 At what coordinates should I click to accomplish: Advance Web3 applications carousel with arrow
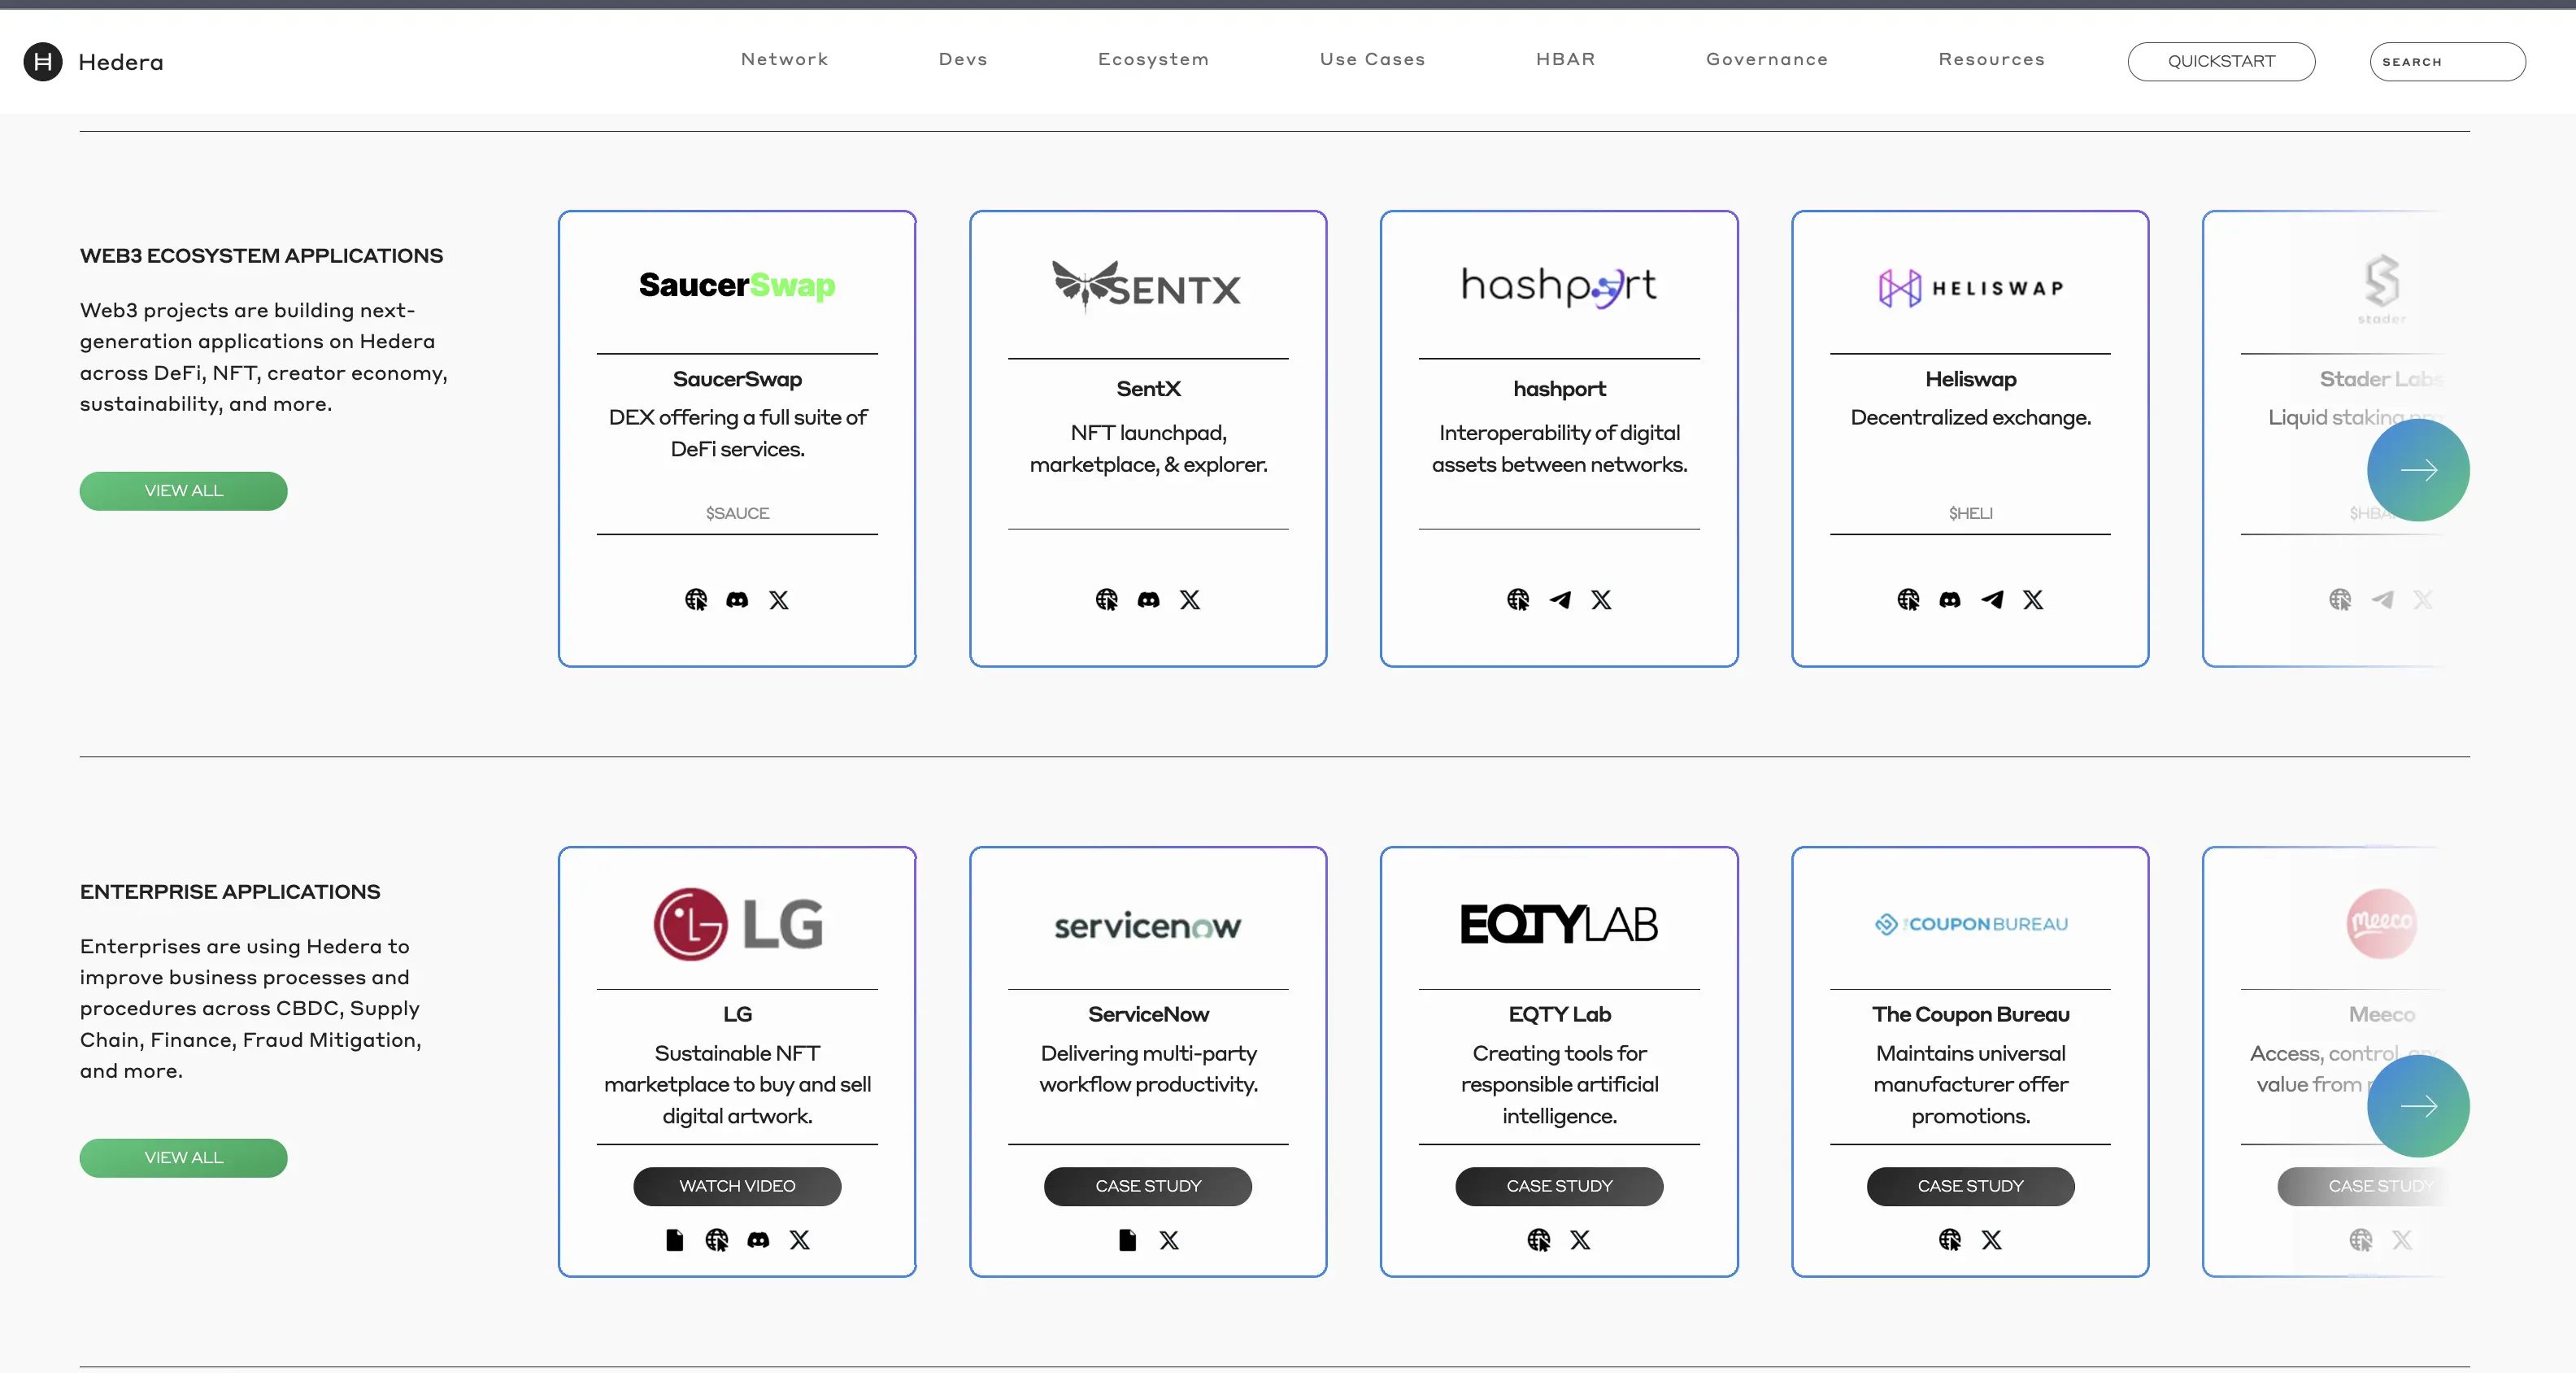[2418, 470]
